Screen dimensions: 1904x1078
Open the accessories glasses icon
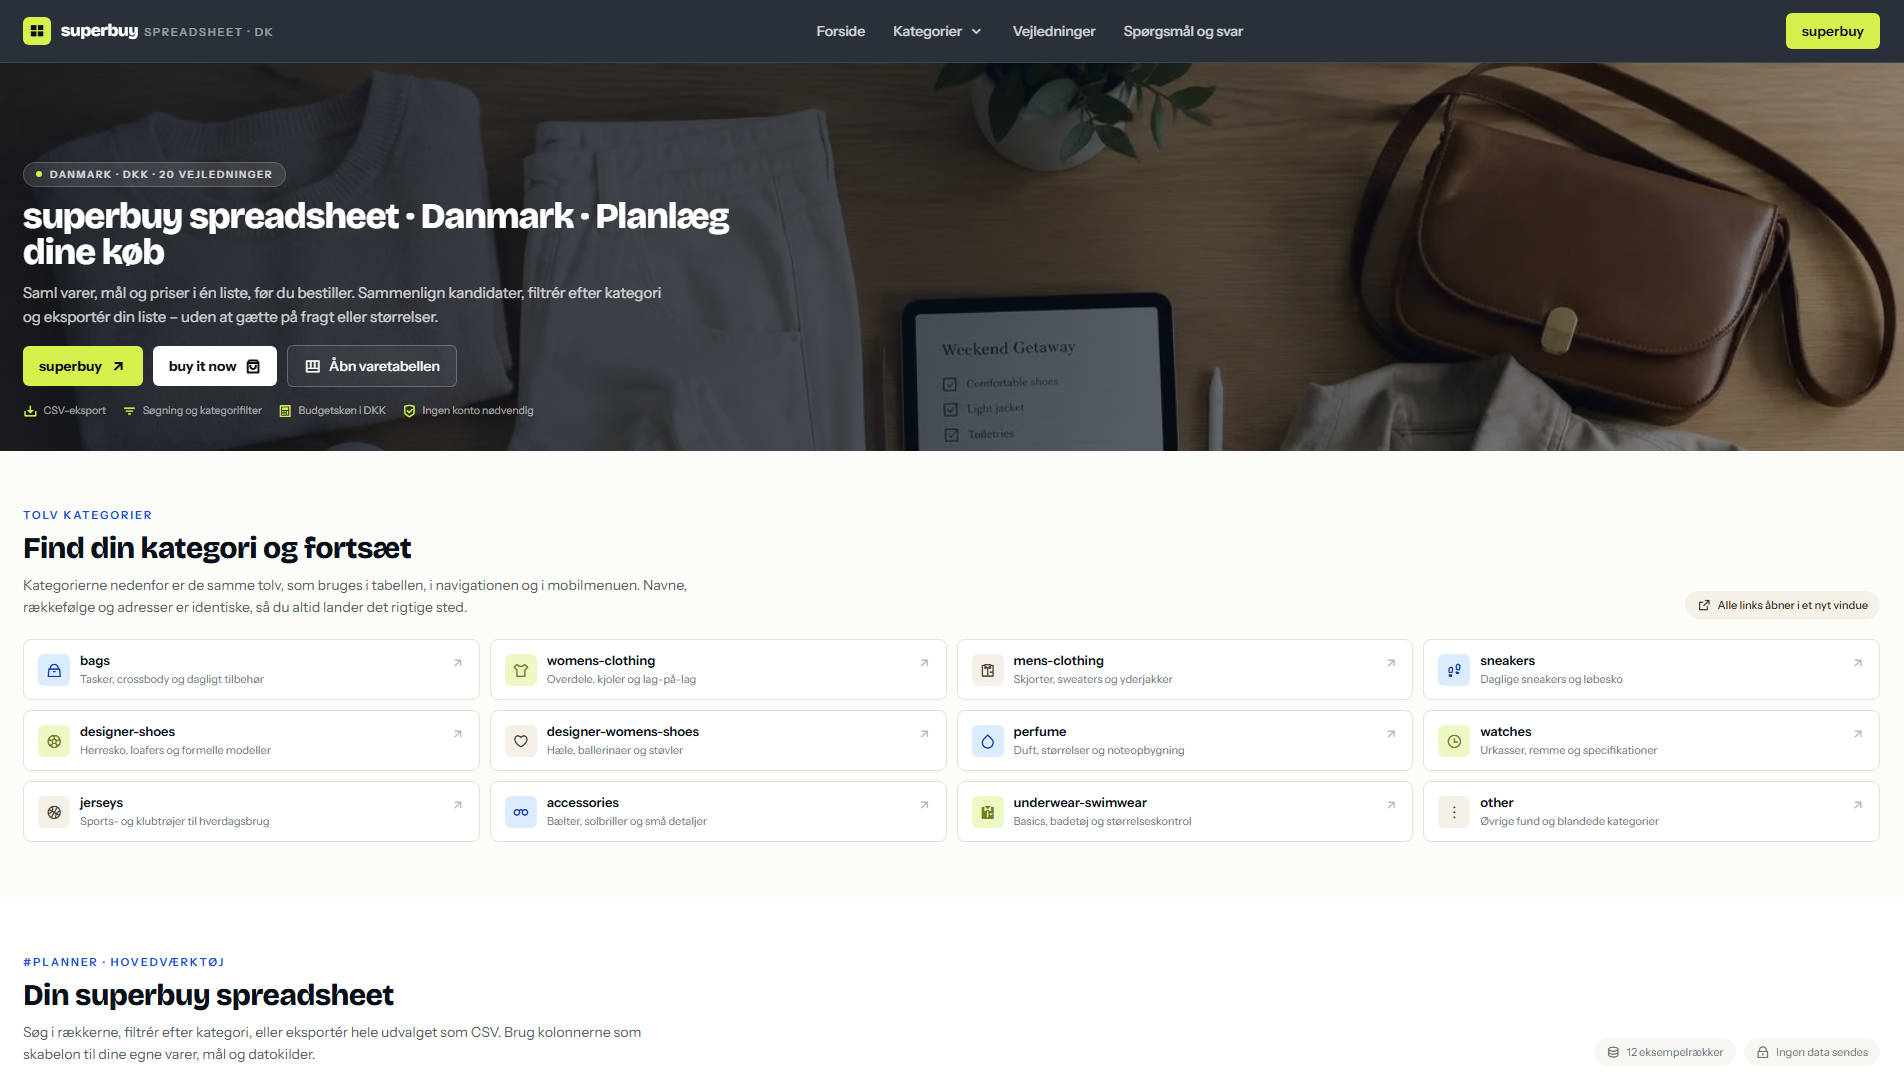[521, 812]
